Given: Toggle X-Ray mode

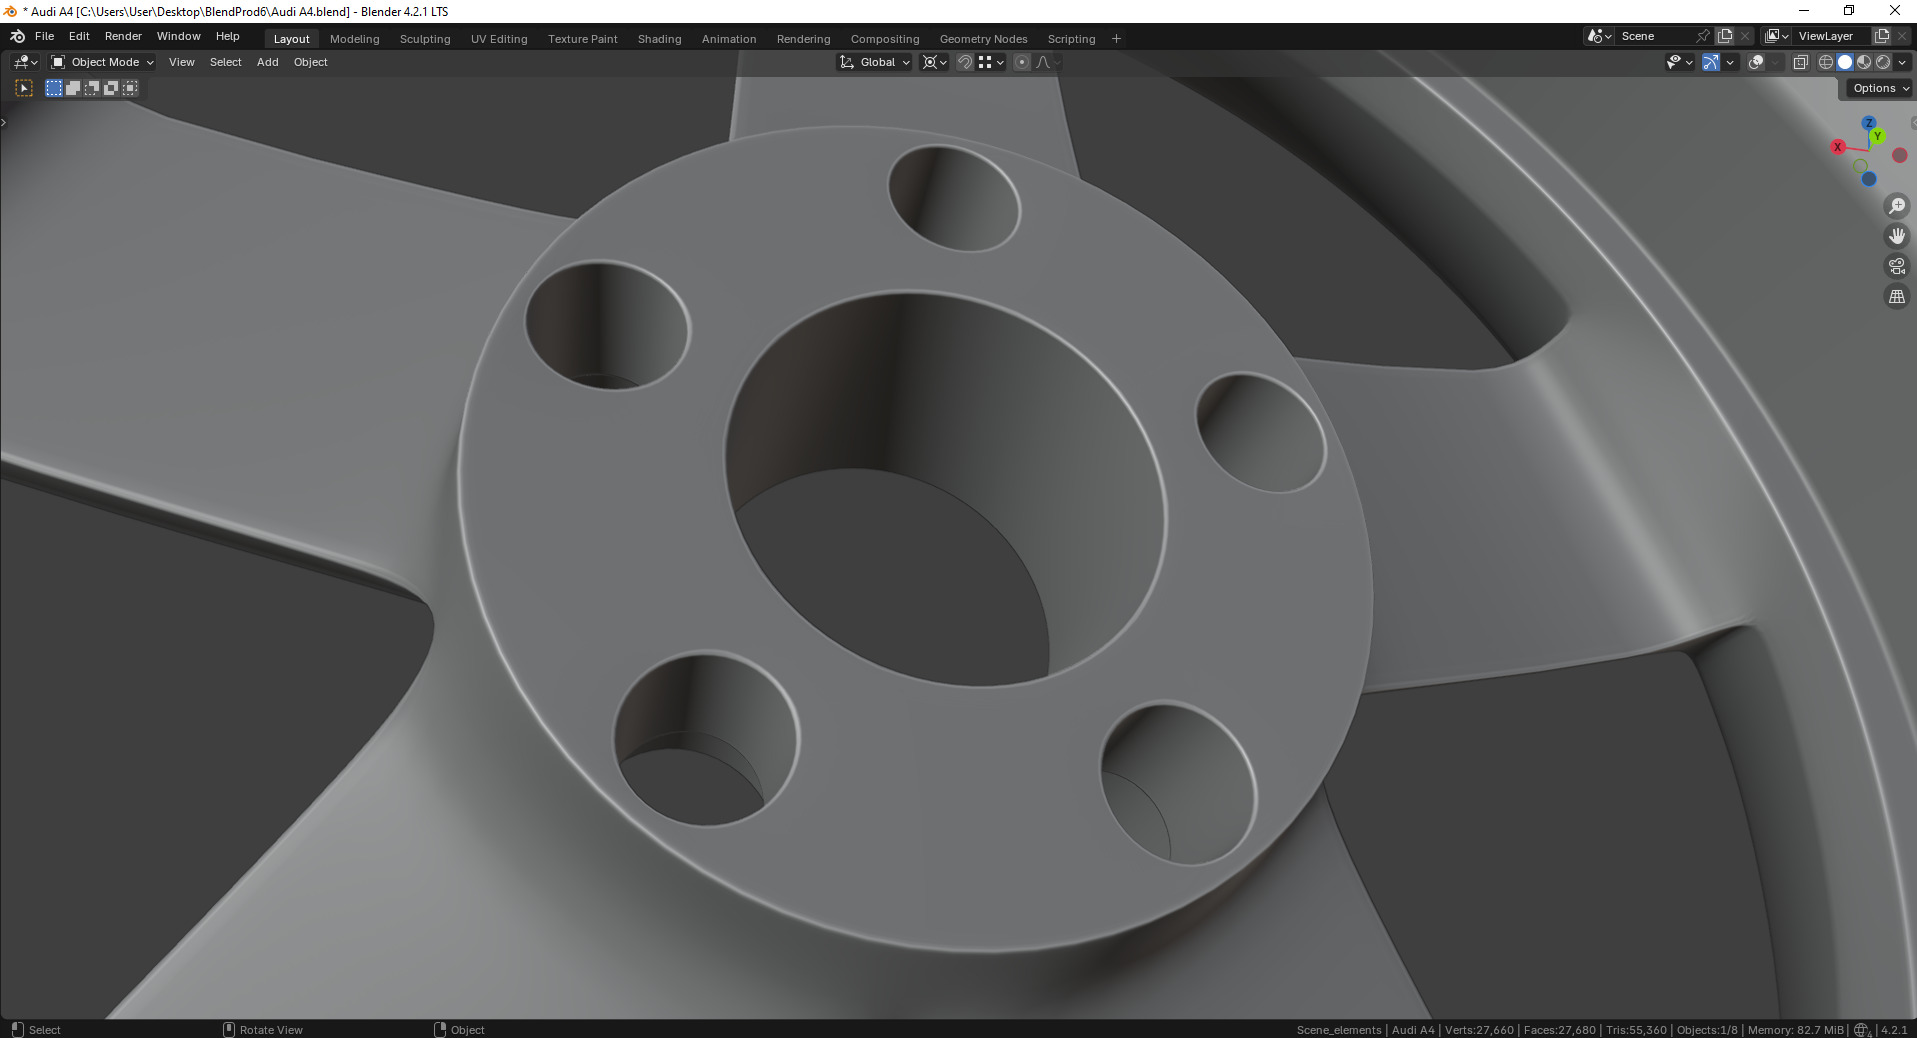Looking at the screenshot, I should (1800, 62).
